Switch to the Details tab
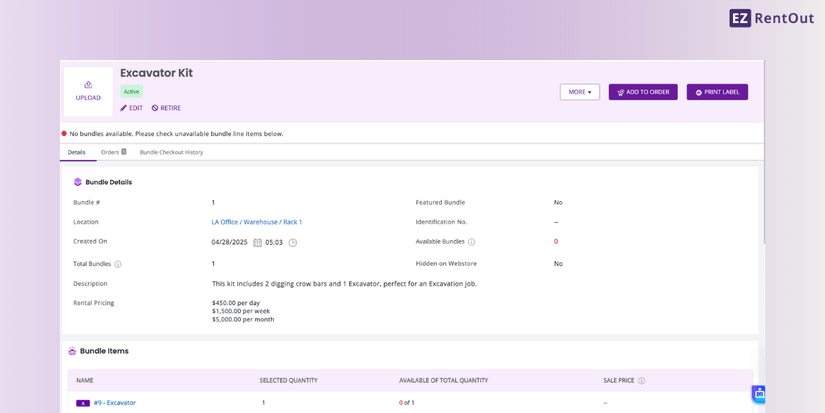The width and height of the screenshot is (825, 413). coord(77,152)
